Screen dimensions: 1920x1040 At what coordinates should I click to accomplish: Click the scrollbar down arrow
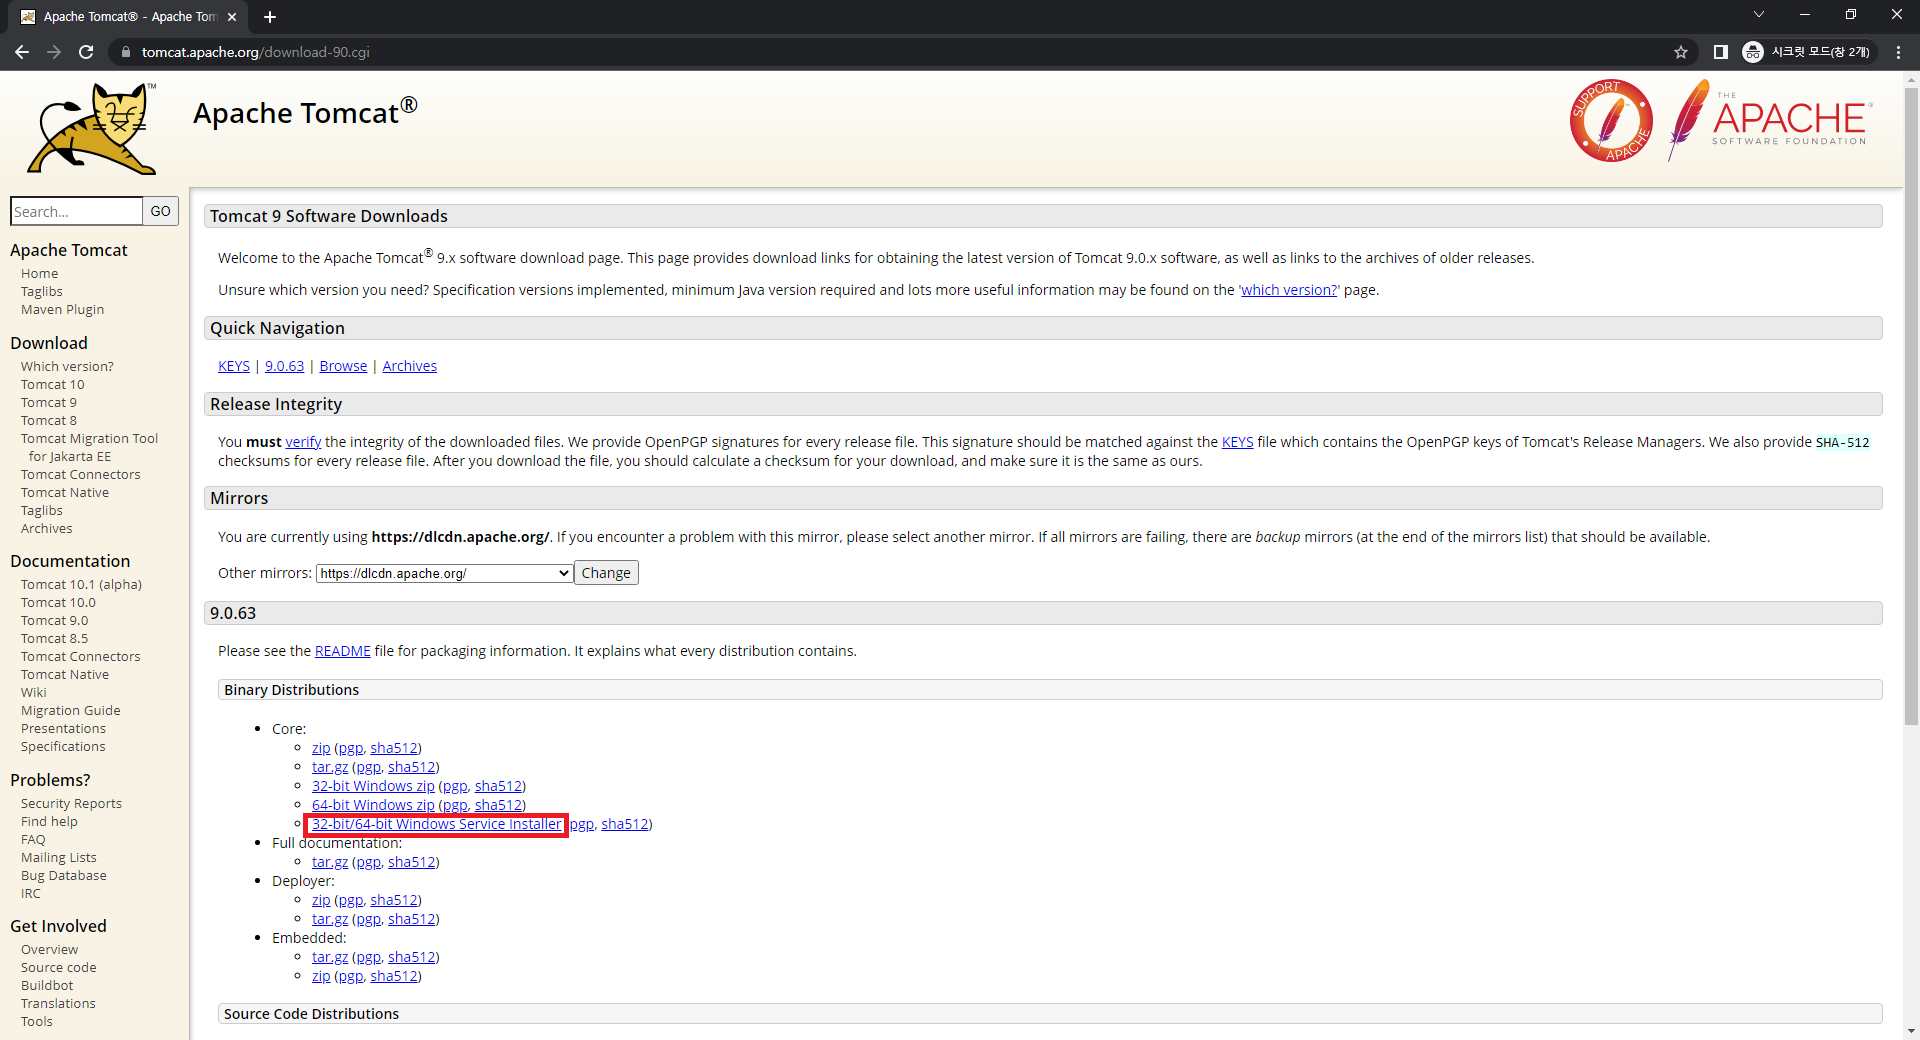pos(1911,1031)
